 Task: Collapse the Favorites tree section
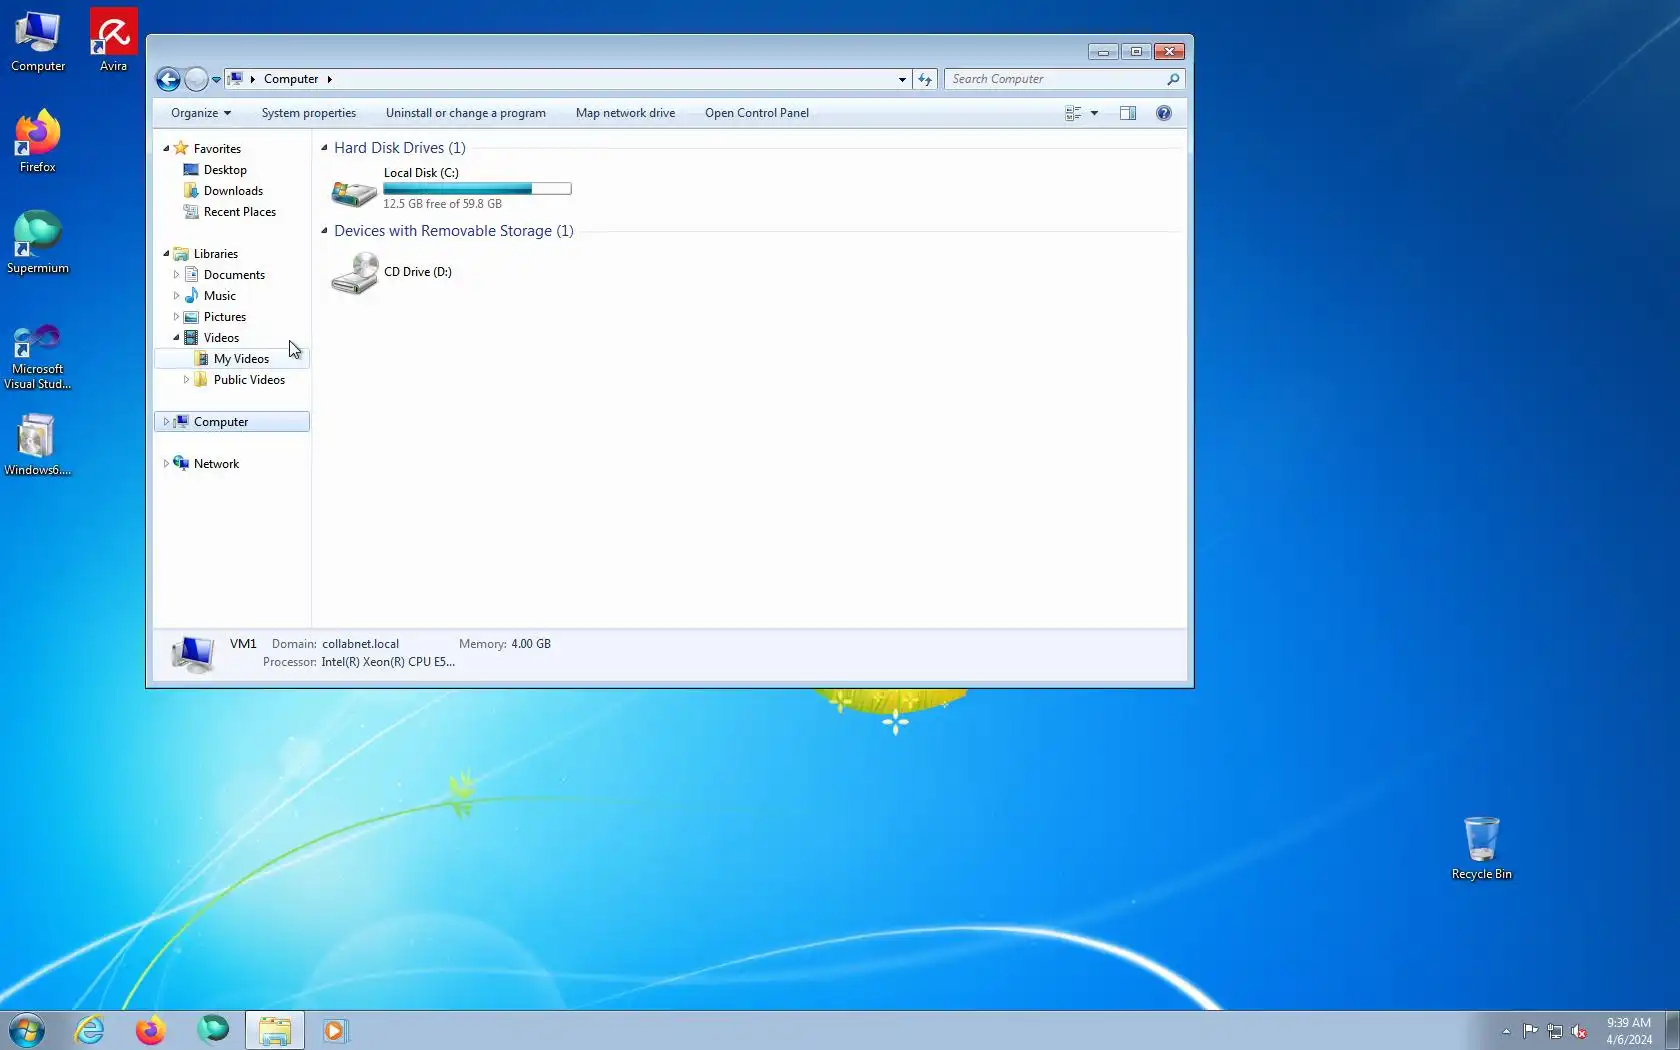166,148
